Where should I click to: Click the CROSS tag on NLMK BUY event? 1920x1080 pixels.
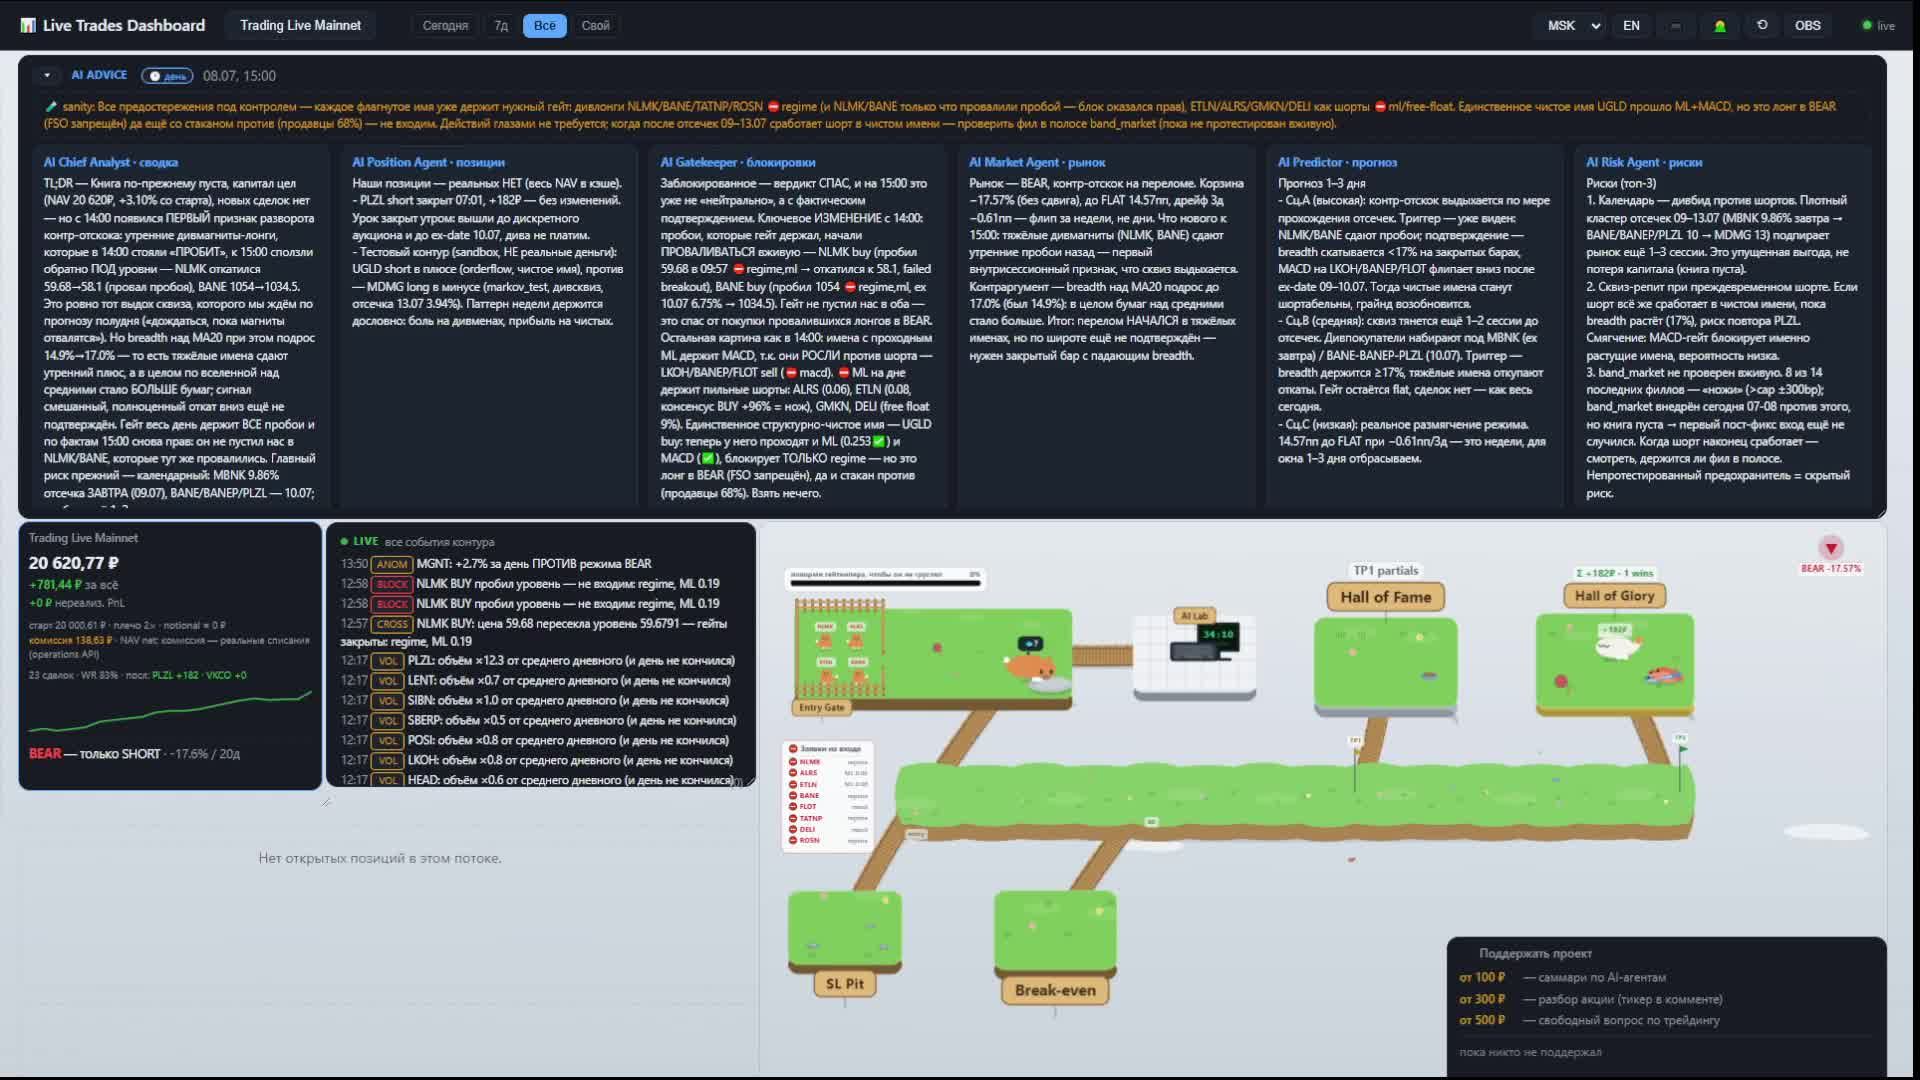tap(392, 624)
